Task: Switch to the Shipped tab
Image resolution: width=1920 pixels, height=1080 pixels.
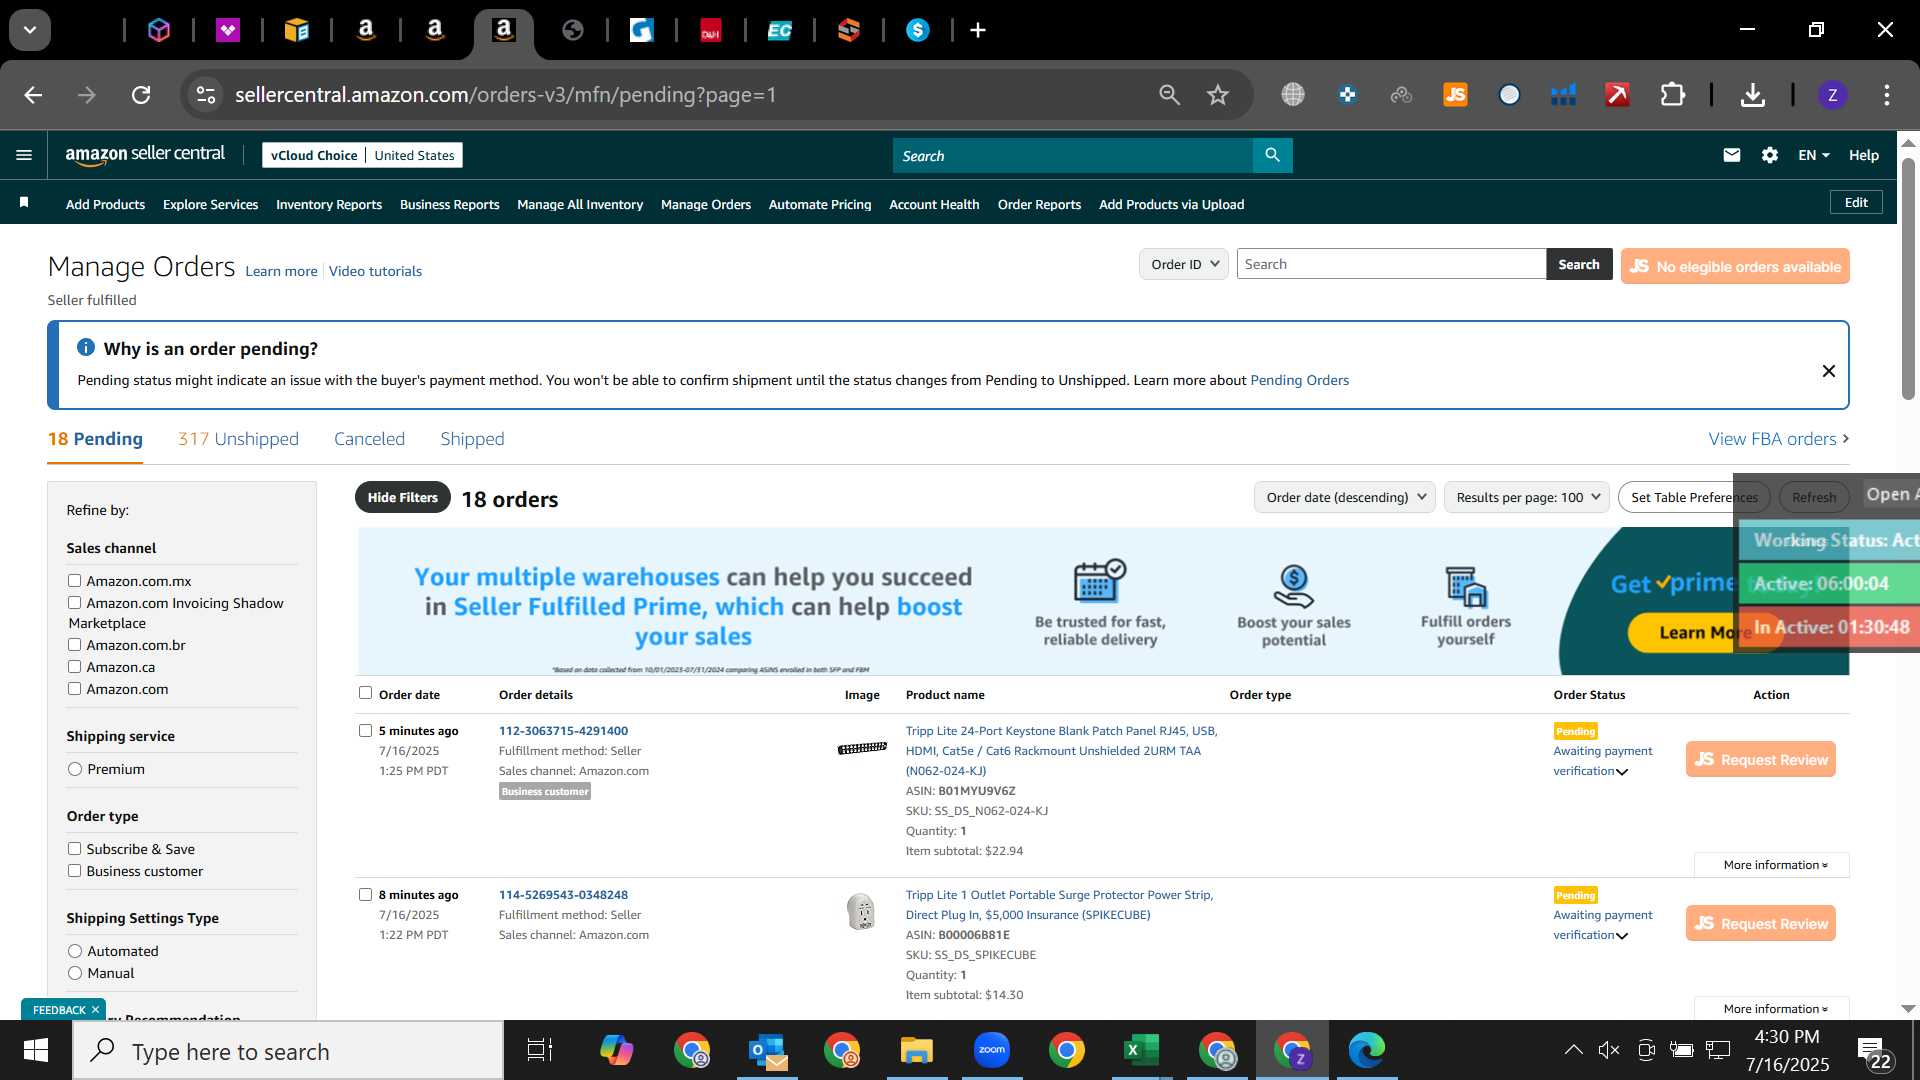Action: [472, 439]
